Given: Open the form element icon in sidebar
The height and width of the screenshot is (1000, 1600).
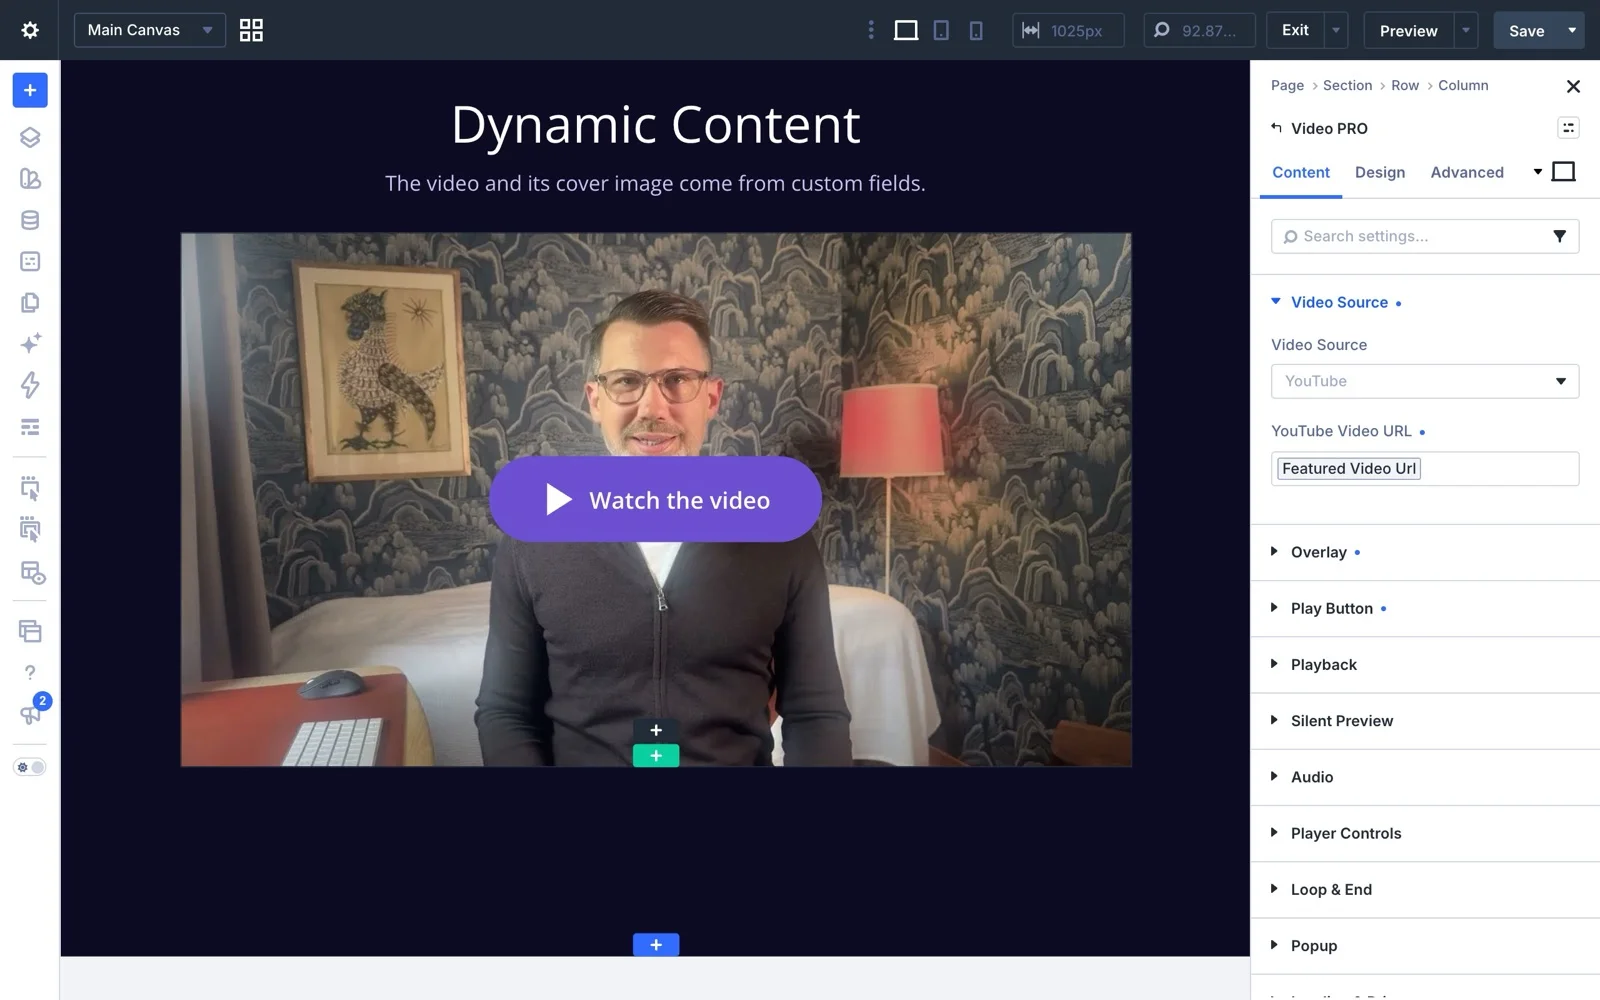Looking at the screenshot, I should tap(30, 261).
